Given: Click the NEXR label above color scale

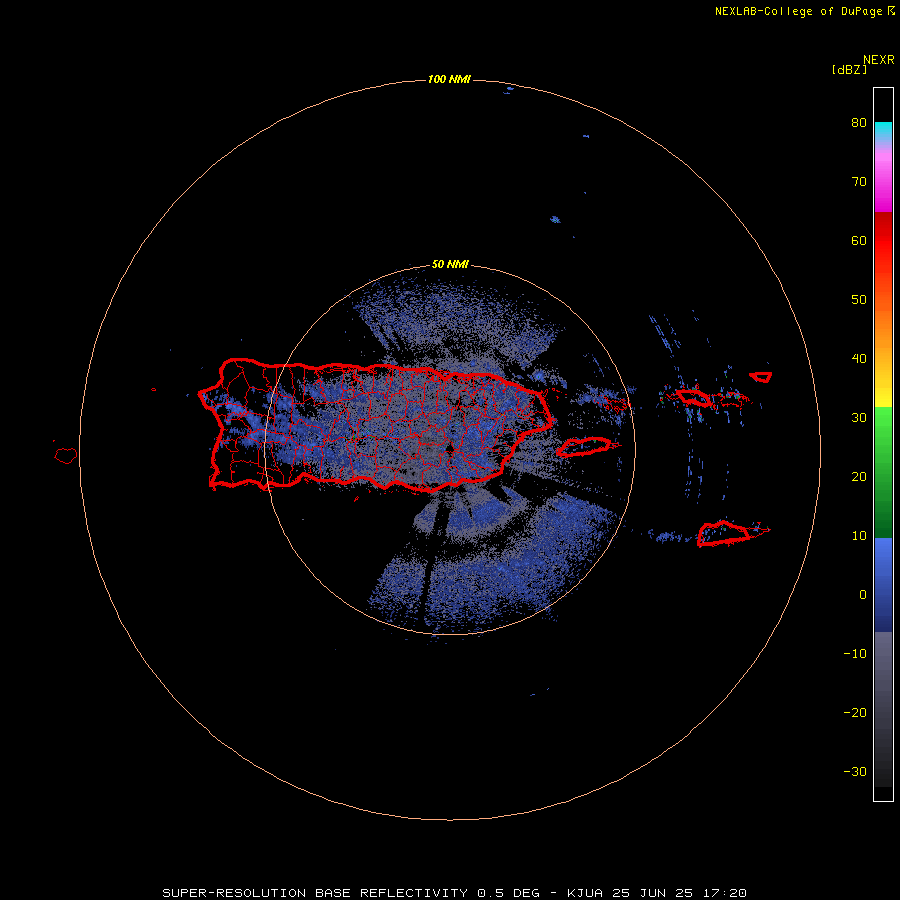Looking at the screenshot, I should click(879, 60).
